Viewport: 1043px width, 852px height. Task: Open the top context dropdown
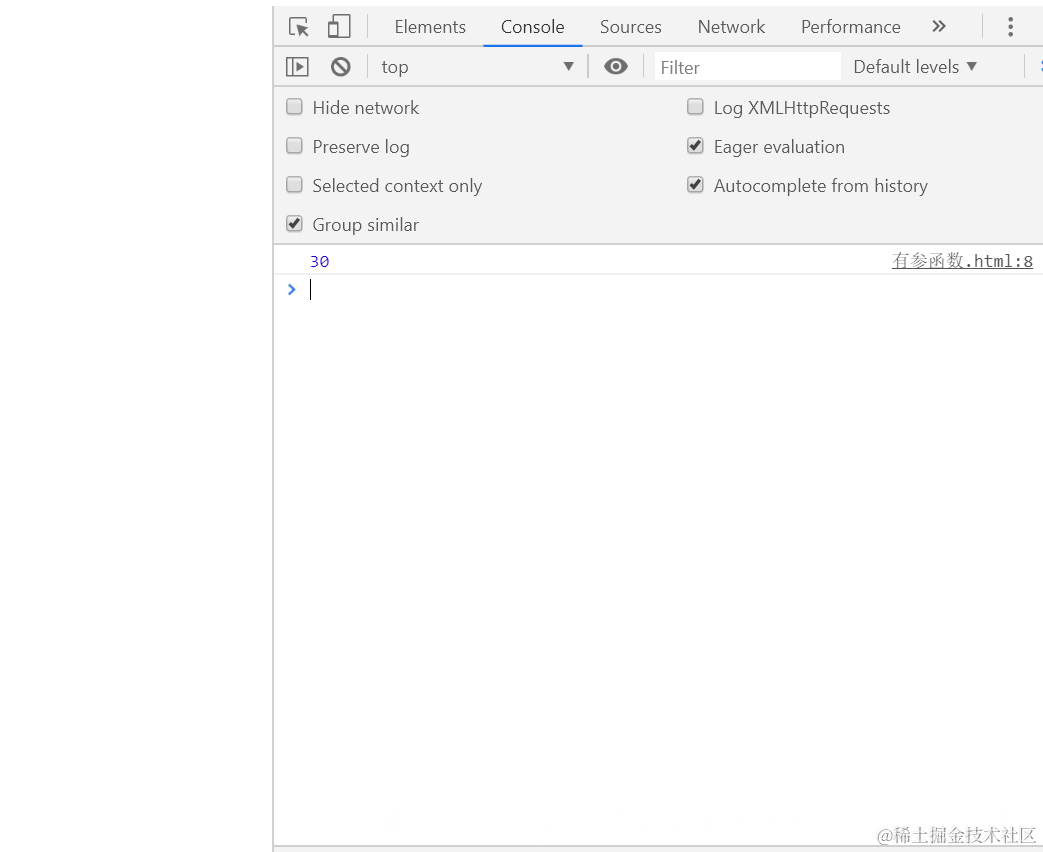click(478, 67)
